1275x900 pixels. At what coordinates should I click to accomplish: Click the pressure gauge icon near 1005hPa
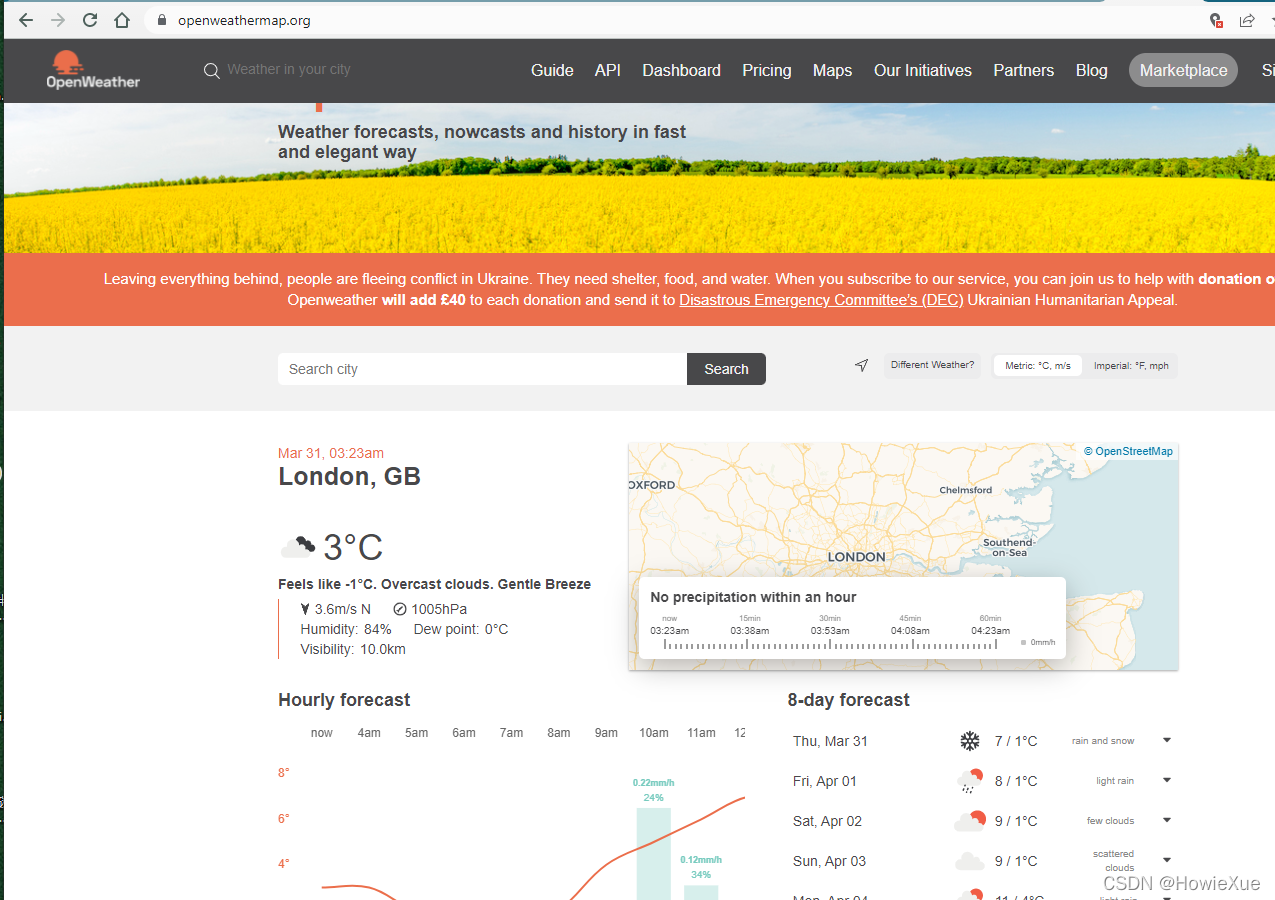[400, 609]
